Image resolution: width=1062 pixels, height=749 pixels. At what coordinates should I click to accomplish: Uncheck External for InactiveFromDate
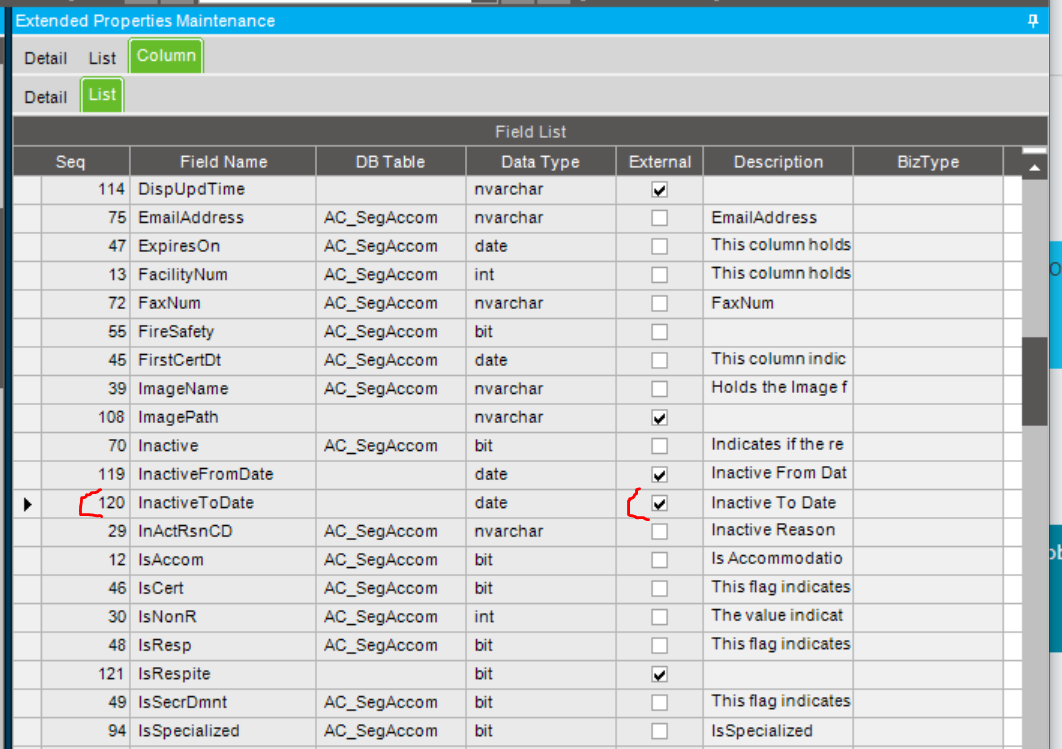point(659,475)
